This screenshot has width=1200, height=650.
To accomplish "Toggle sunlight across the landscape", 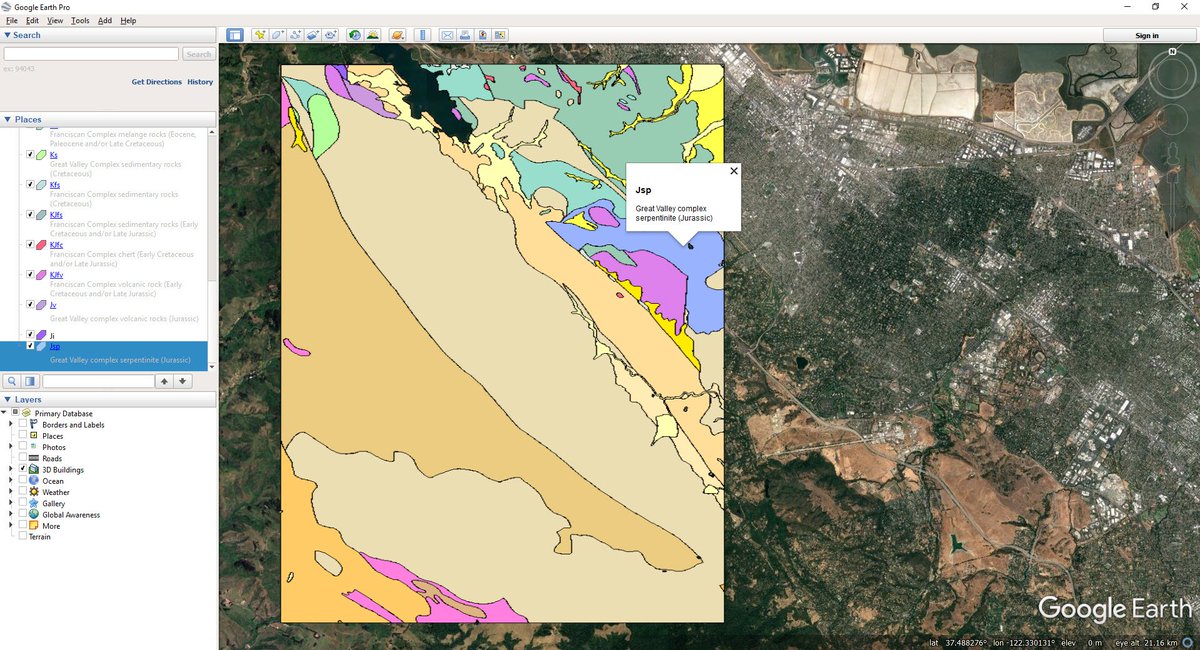I will click(x=373, y=35).
